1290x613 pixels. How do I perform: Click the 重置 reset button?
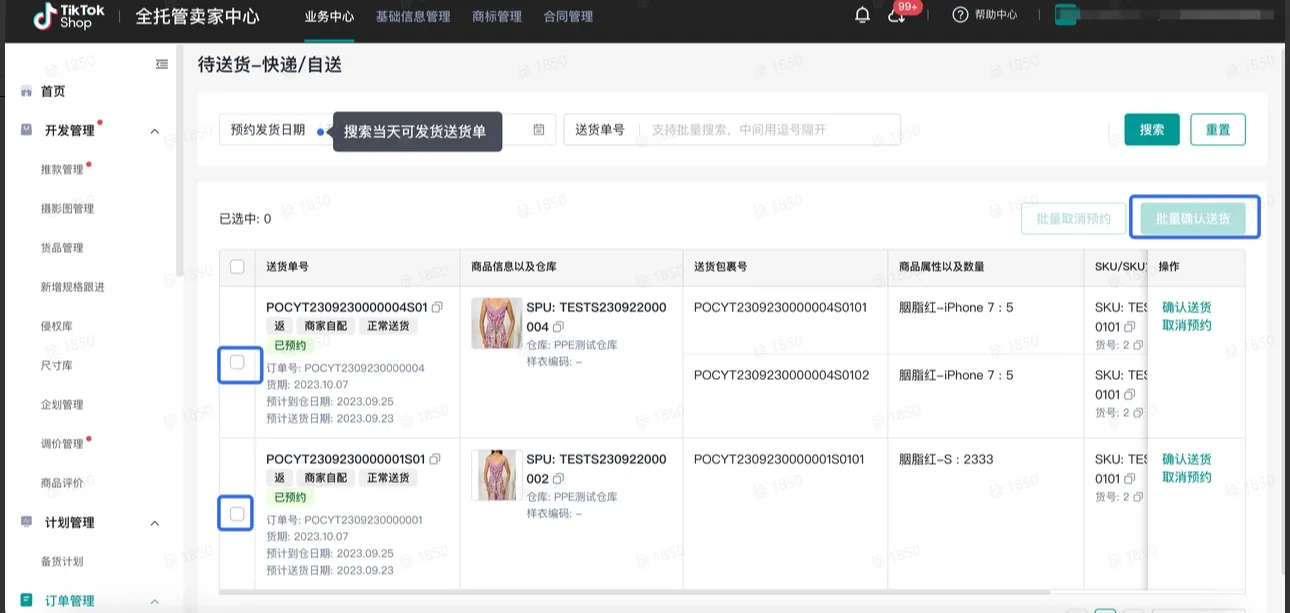tap(1218, 130)
